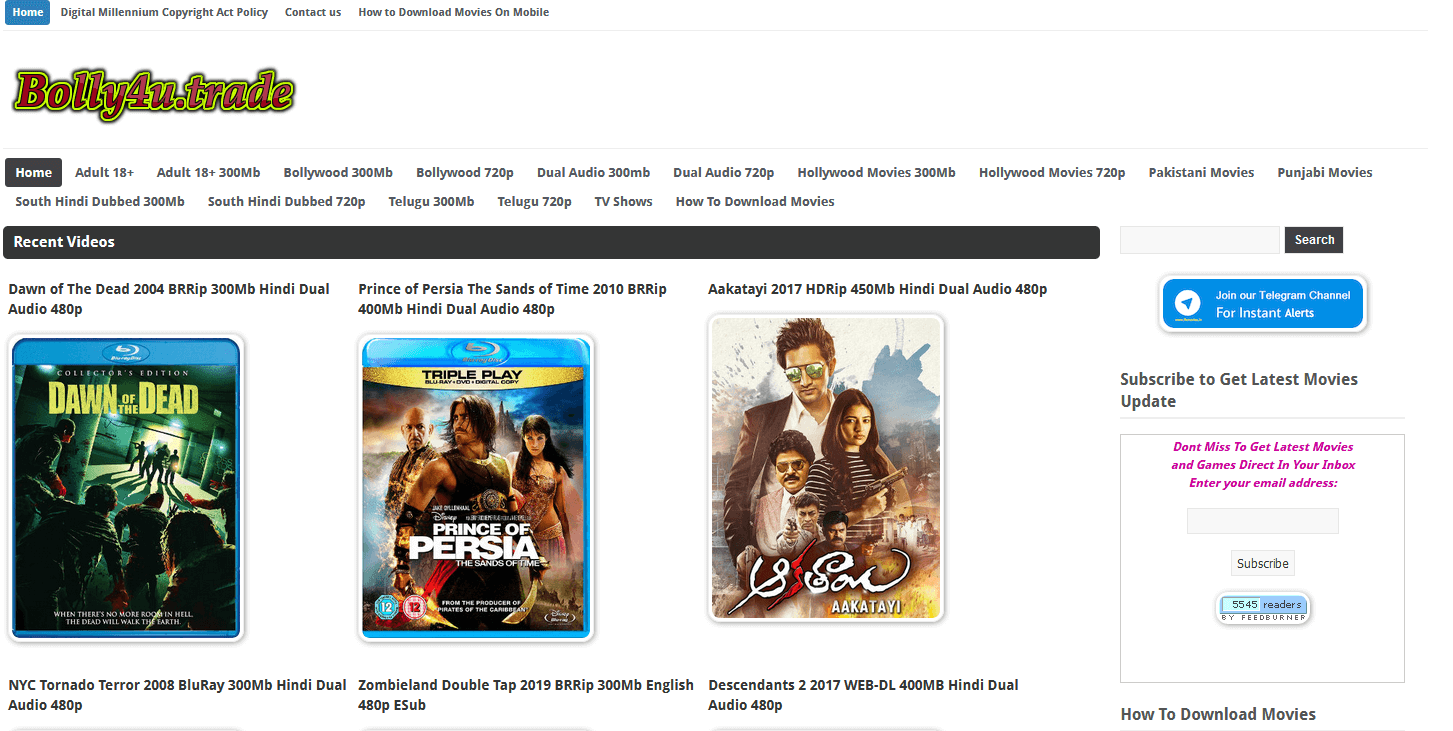Open Zombieland Double Tap 2019 BRRip link
1453x731 pixels.
(x=525, y=695)
